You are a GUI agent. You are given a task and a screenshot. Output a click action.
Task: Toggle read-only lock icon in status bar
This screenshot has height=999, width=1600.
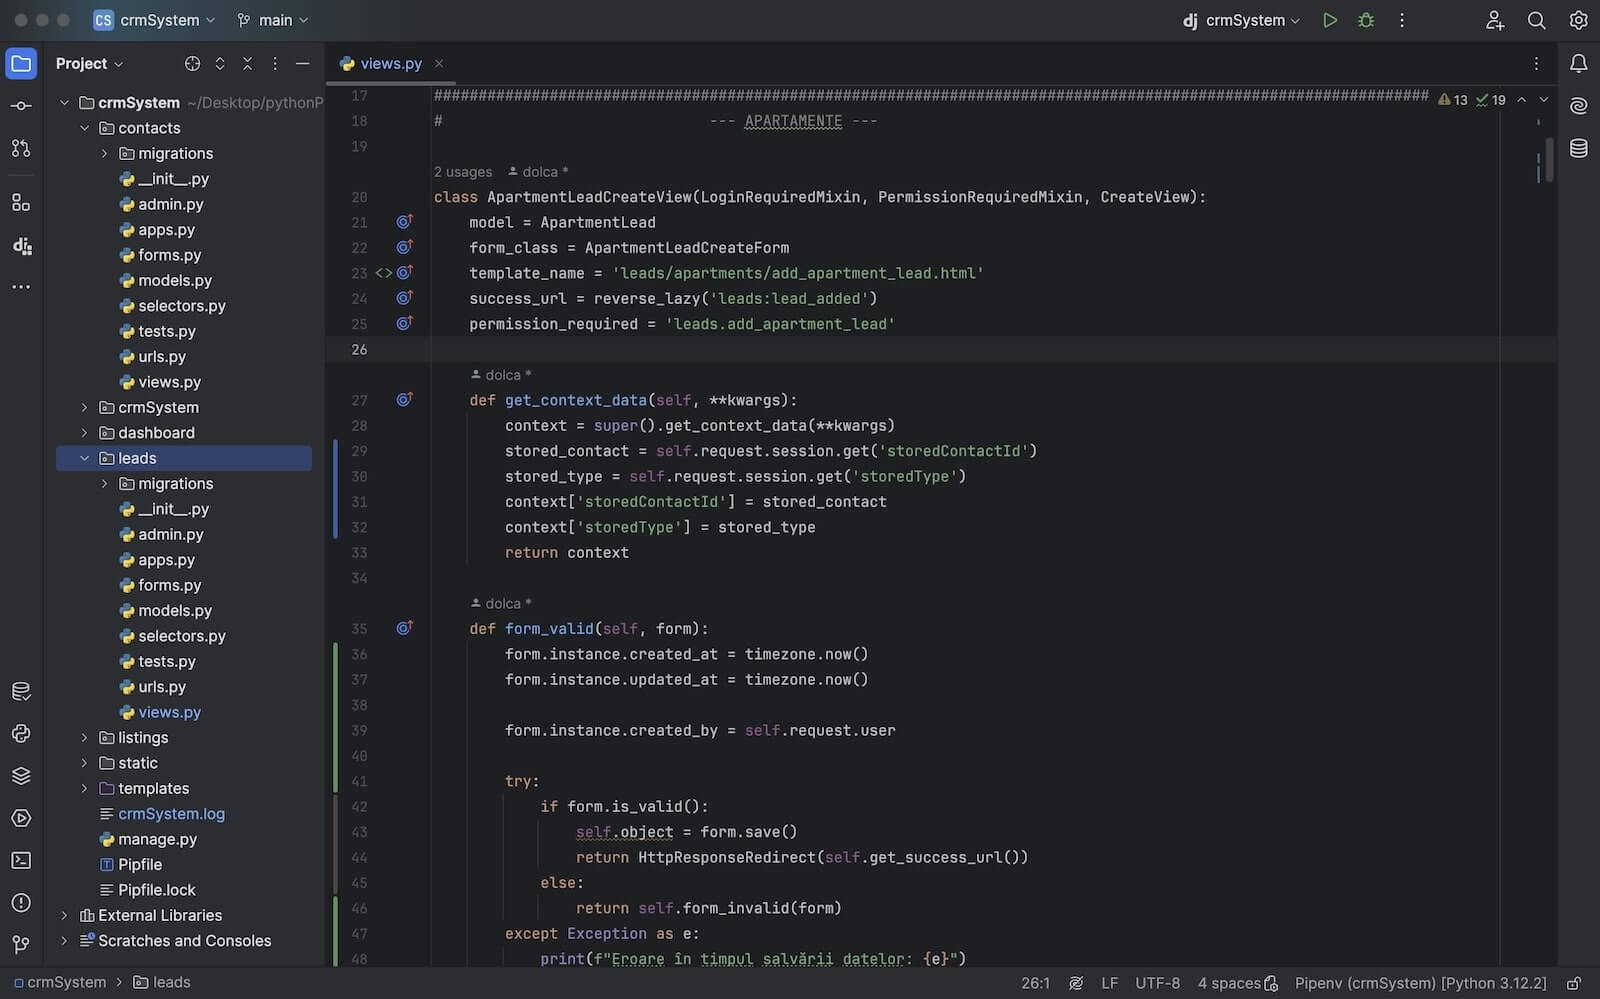pos(1573,983)
